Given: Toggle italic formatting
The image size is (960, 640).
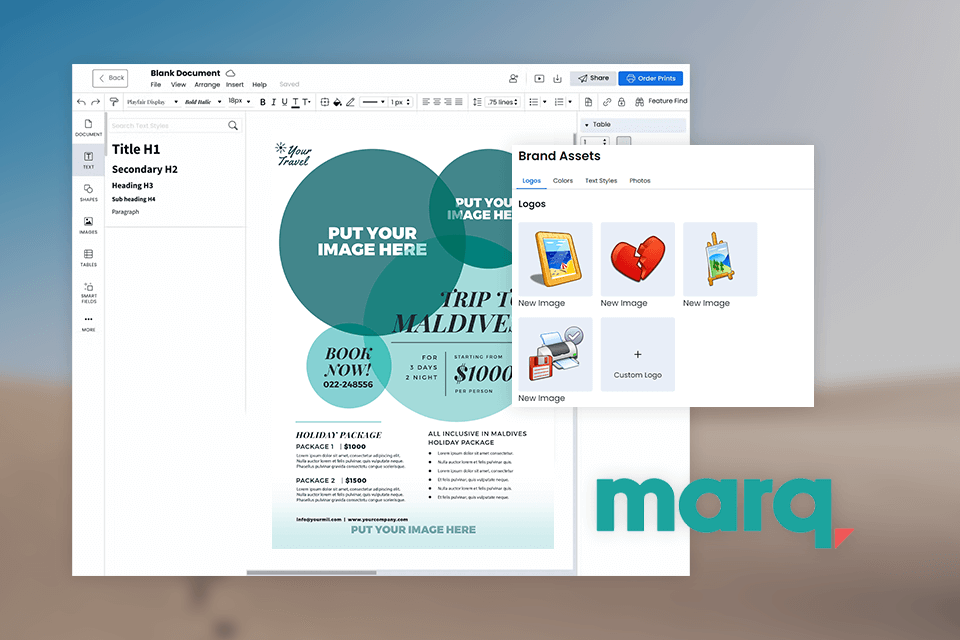Looking at the screenshot, I should pyautogui.click(x=274, y=102).
